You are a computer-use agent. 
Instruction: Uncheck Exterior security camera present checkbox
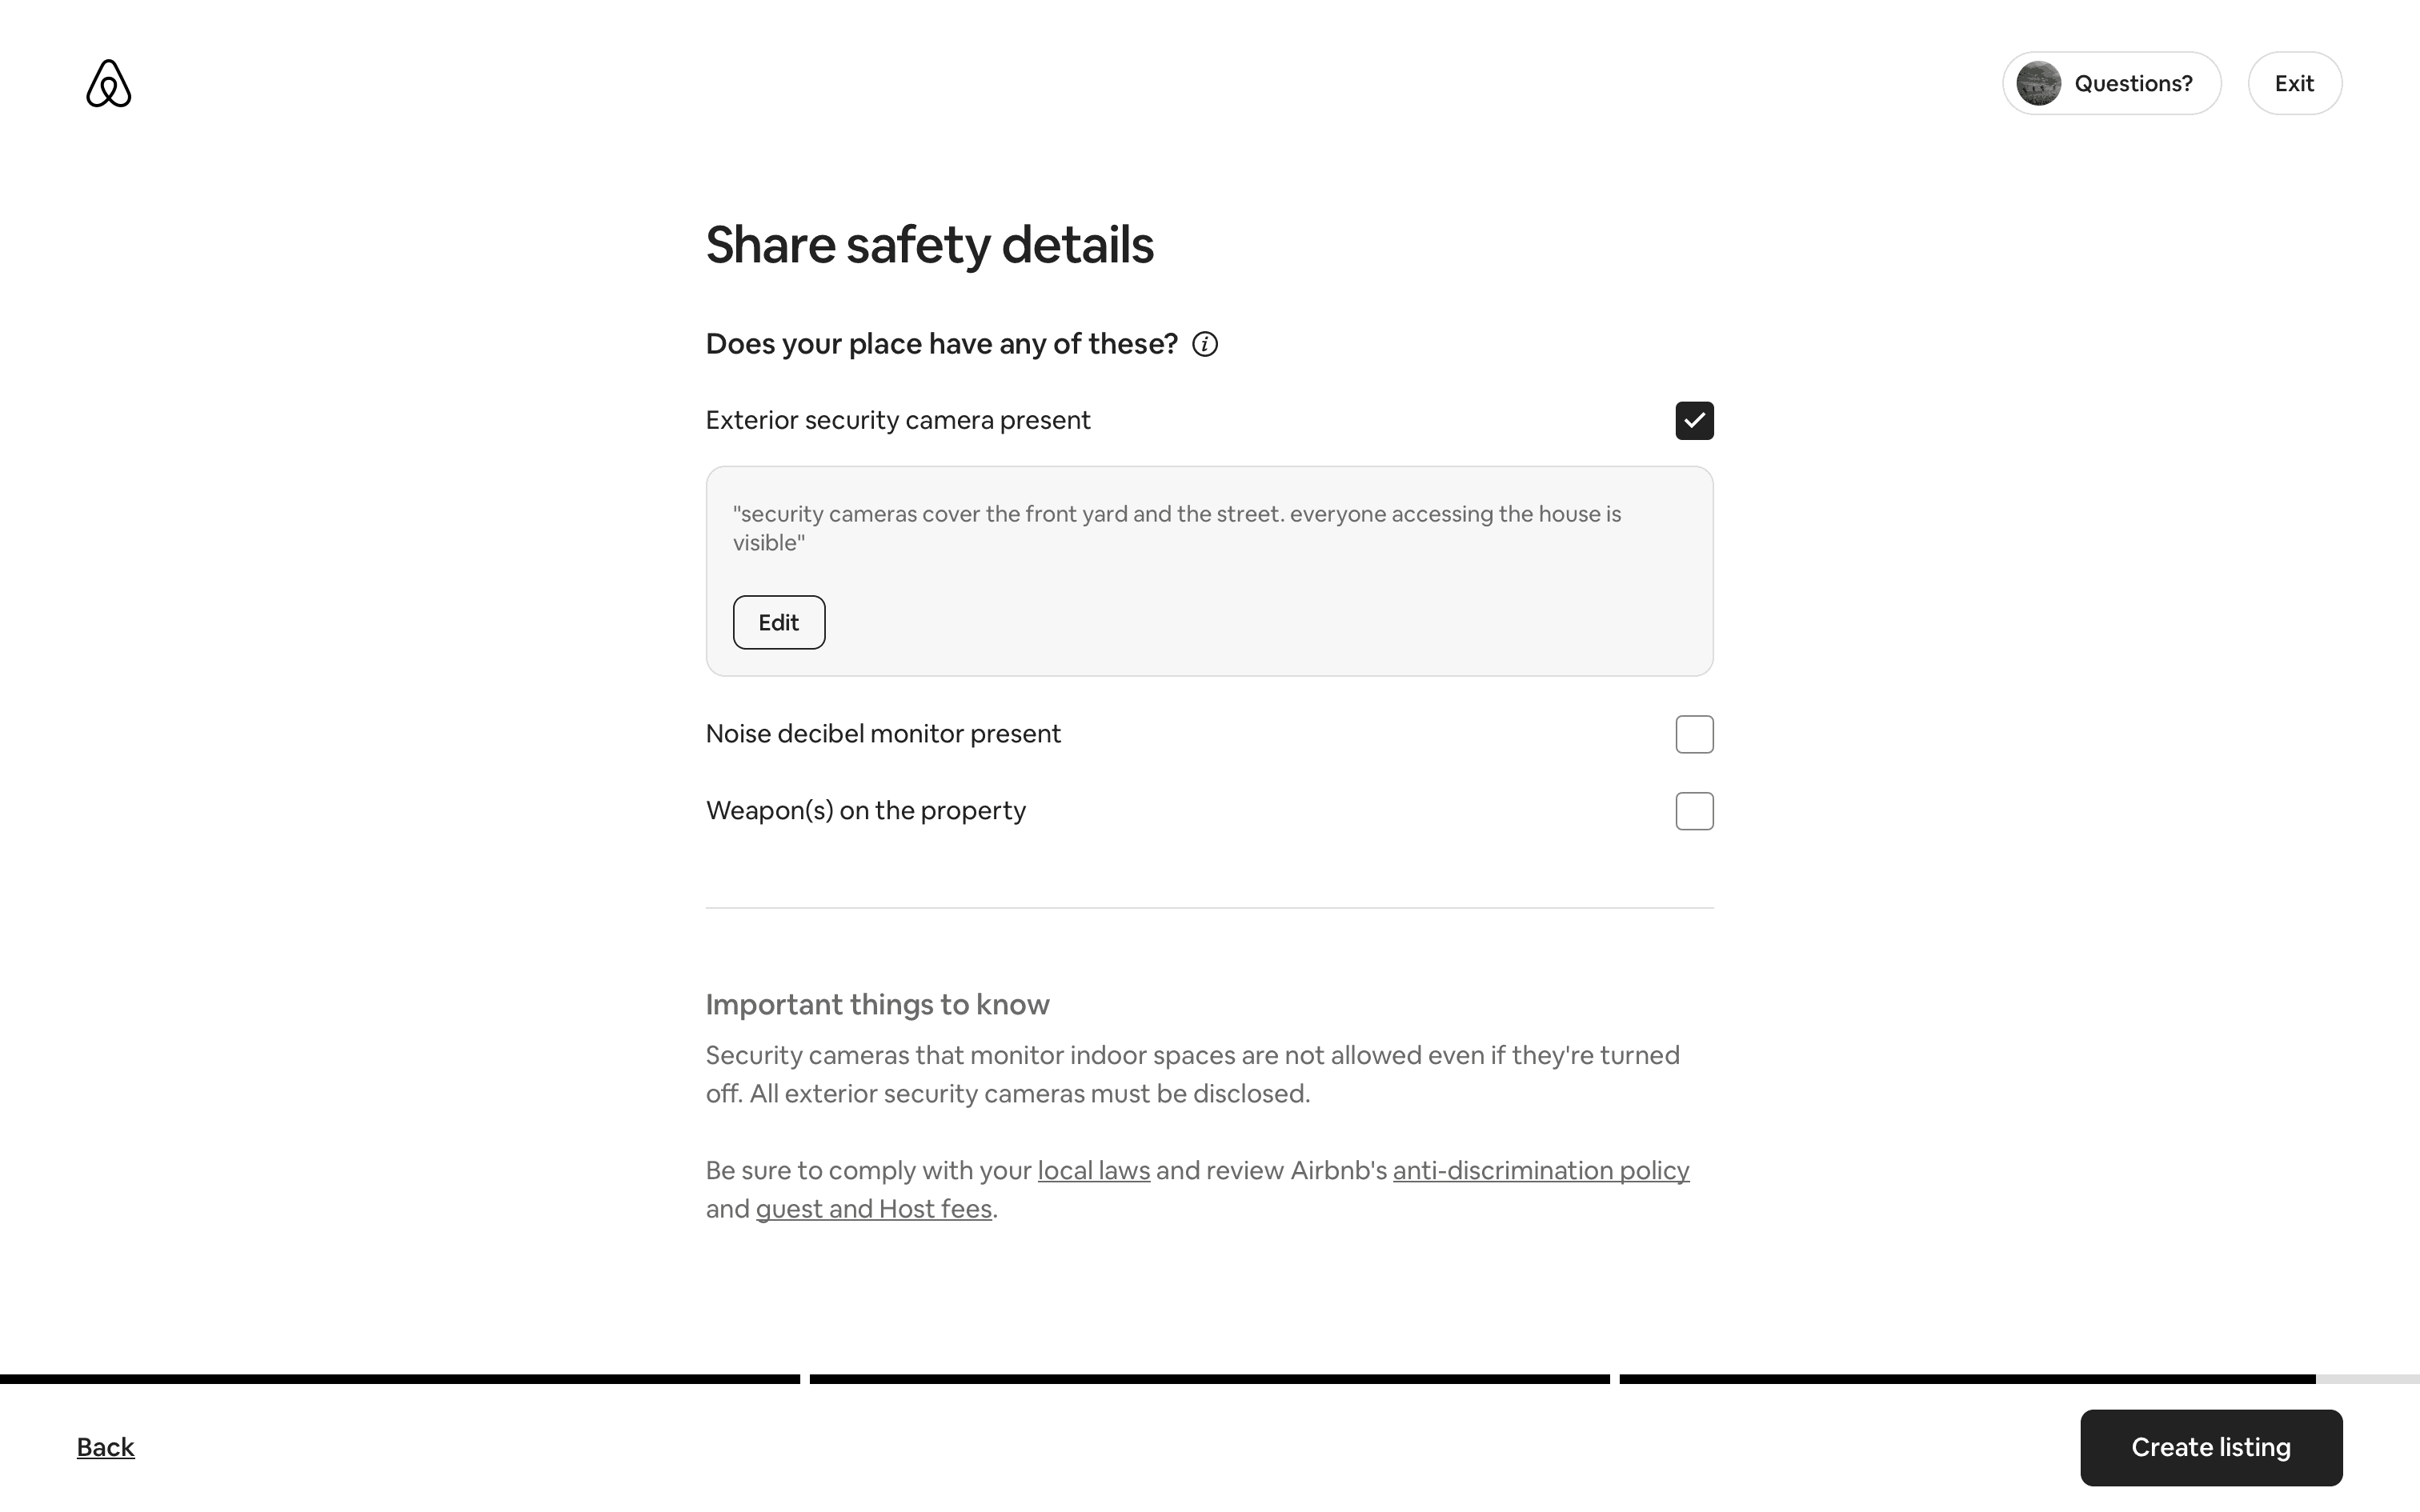click(x=1694, y=421)
